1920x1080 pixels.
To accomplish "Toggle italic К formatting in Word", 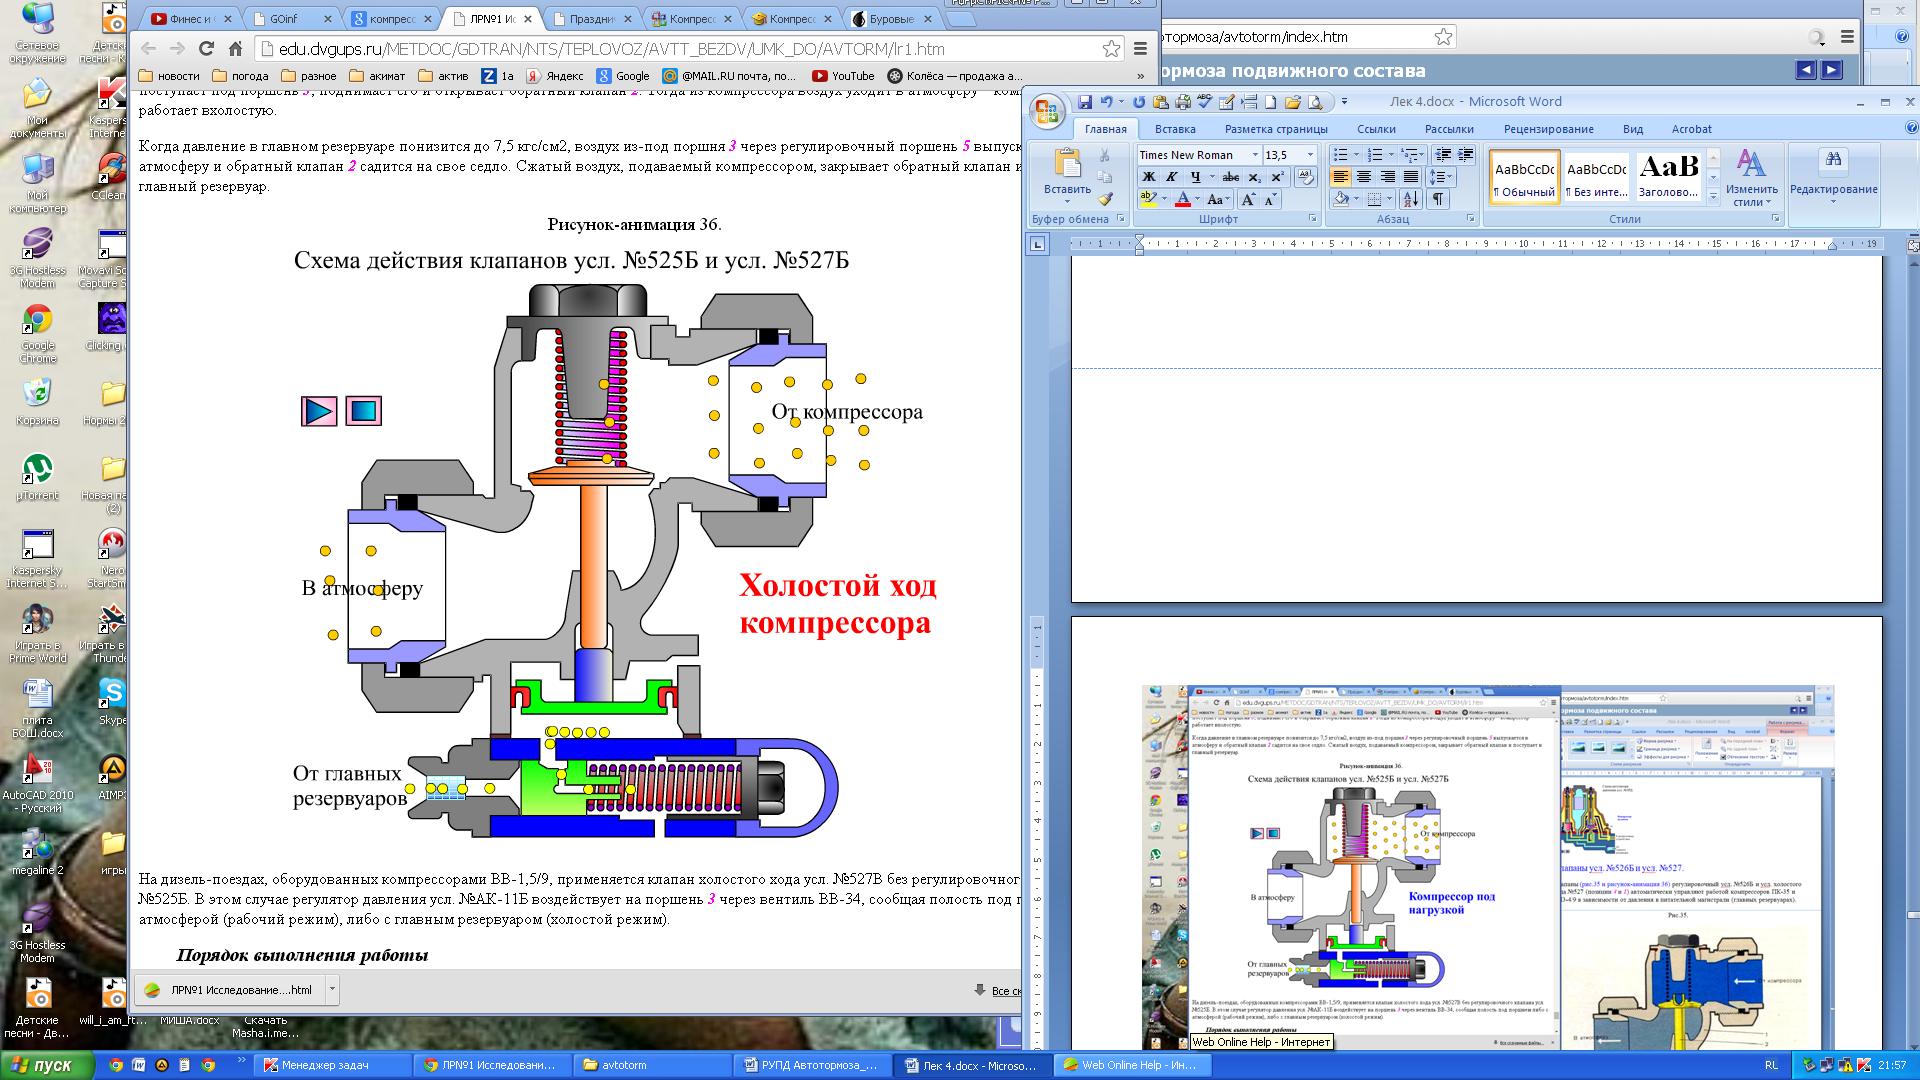I will (1171, 177).
